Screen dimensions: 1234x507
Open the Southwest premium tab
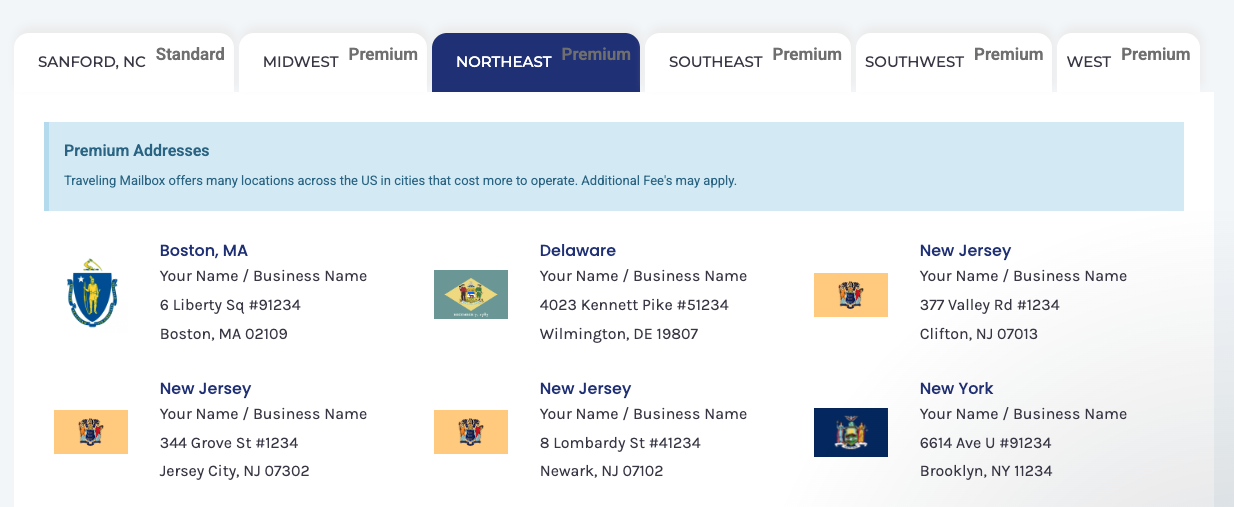[953, 62]
